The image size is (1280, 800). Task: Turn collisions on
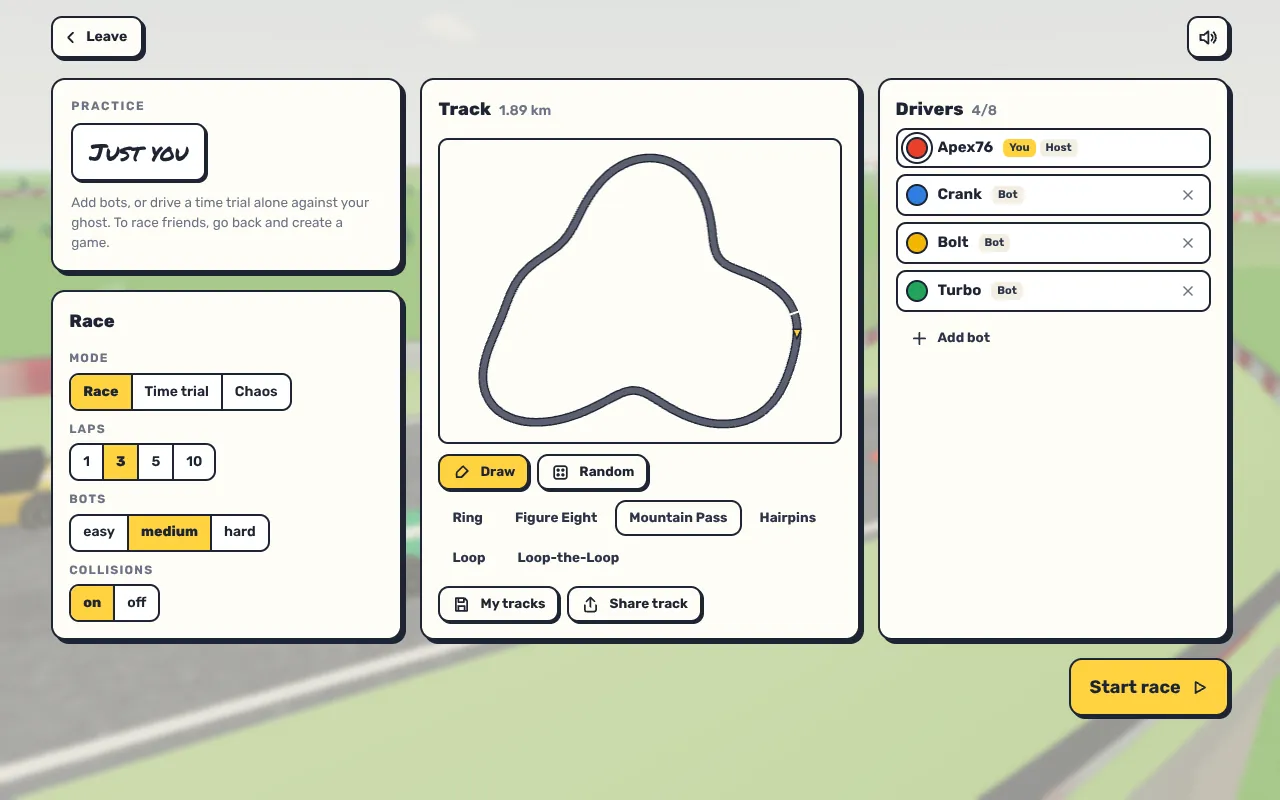(92, 603)
